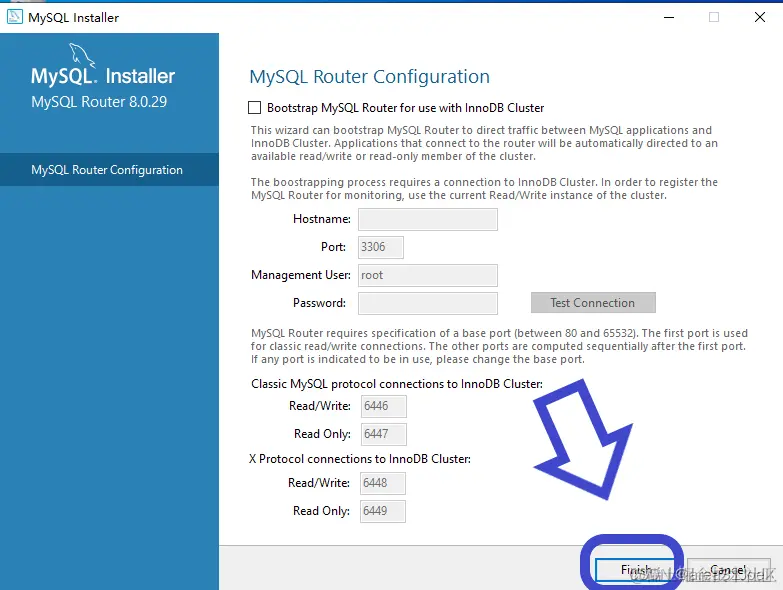The width and height of the screenshot is (783, 590).
Task: Enable Bootstrap MySQL Router for InnoDB Cluster checkbox
Action: [255, 108]
